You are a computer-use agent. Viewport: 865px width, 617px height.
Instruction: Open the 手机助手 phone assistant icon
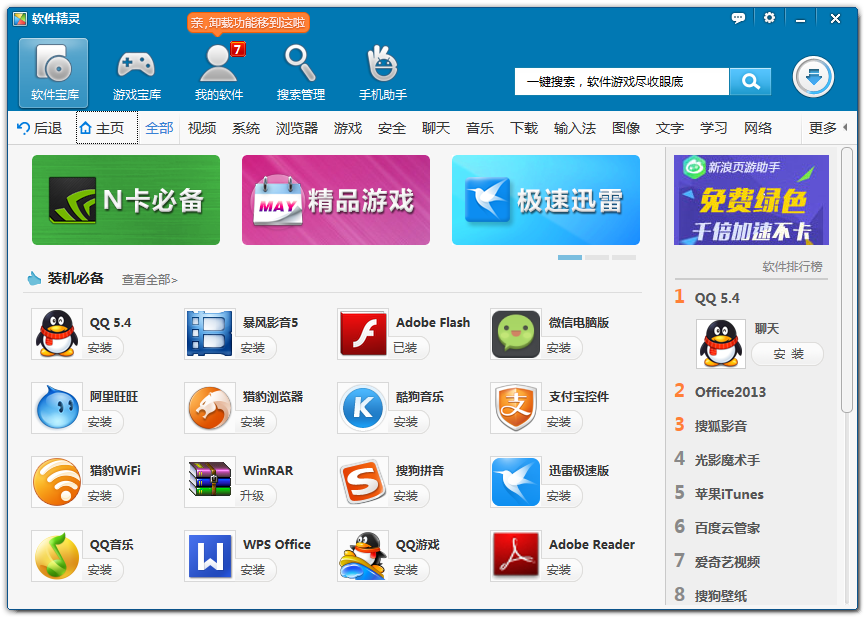[383, 72]
